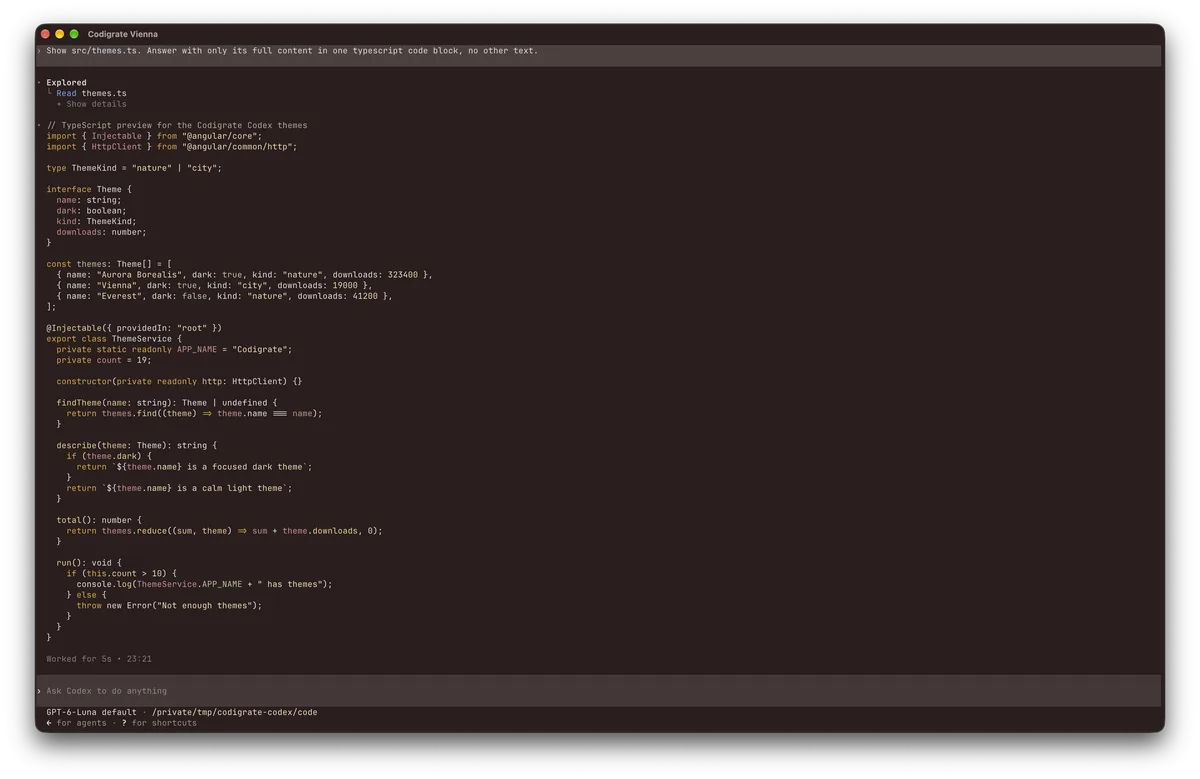Click the 'Codigrate Vienna' window title
1200x779 pixels.
pyautogui.click(x=123, y=34)
